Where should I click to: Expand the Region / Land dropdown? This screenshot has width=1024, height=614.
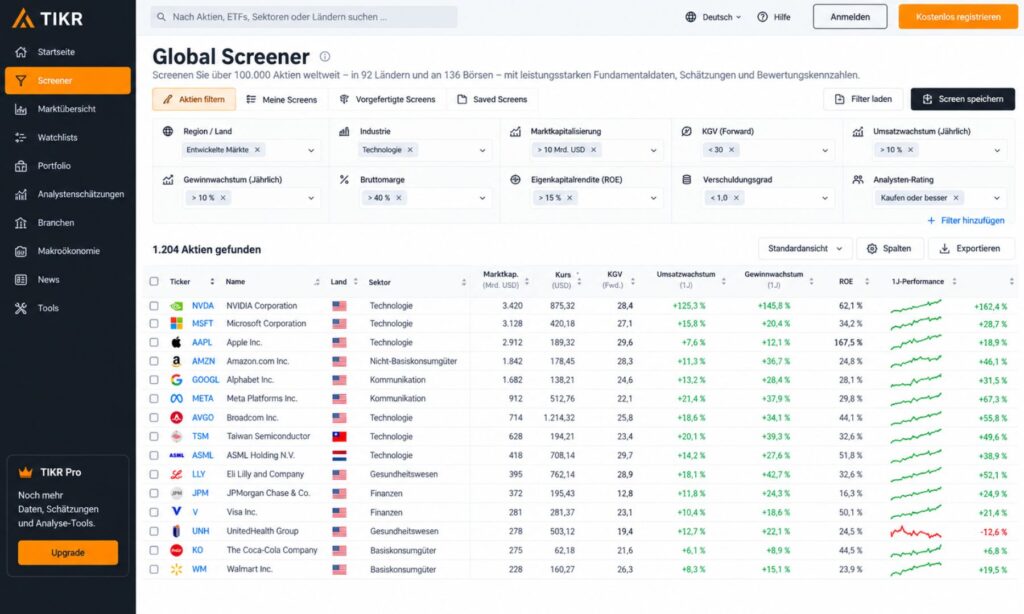point(311,150)
